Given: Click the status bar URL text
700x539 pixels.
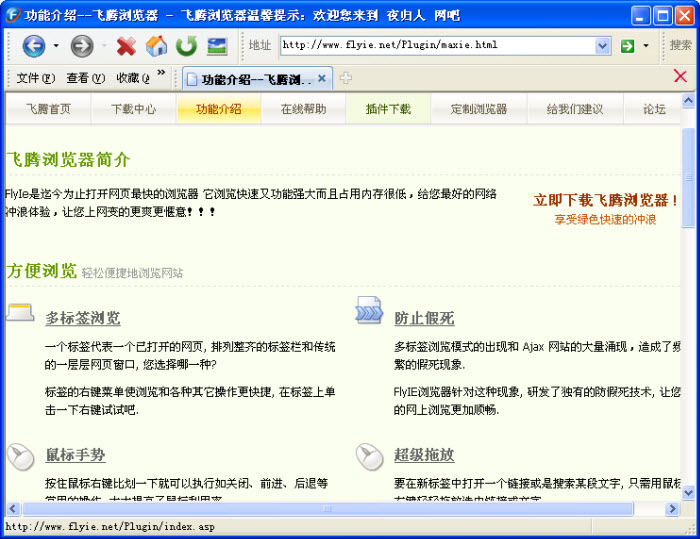Looking at the screenshot, I should (x=110, y=526).
